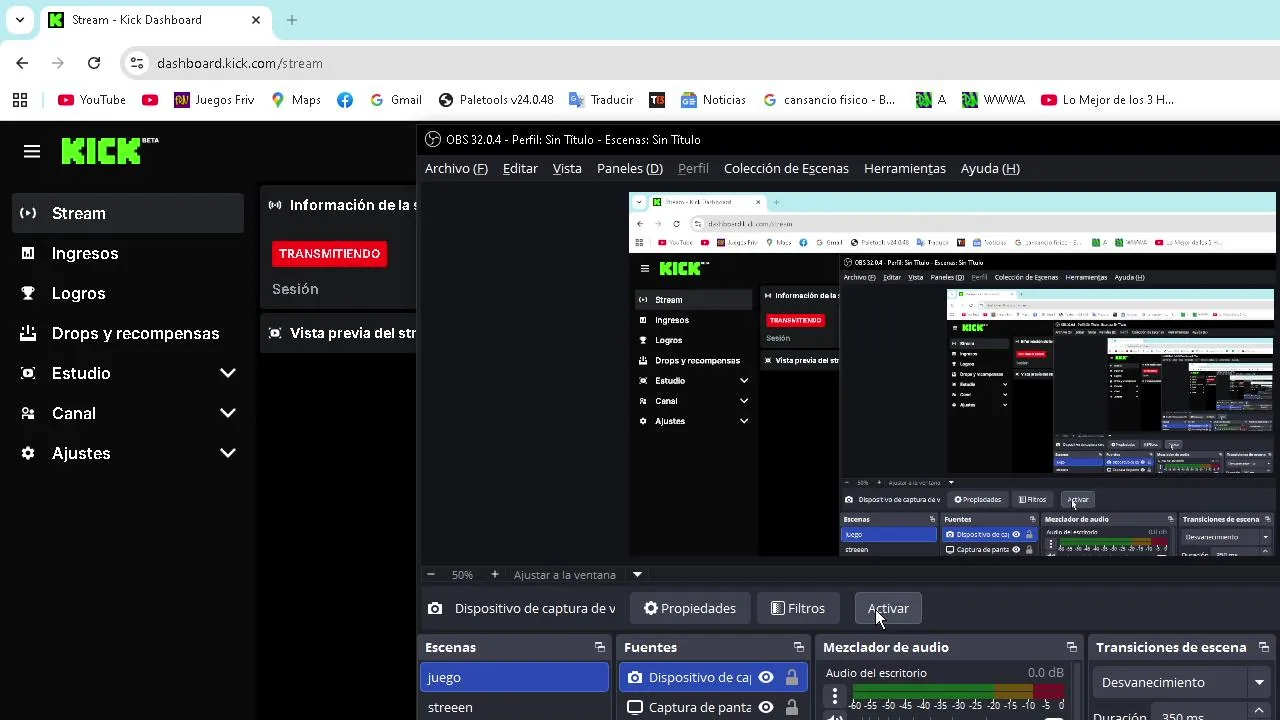Zoom in the OBS preview (plus)
The width and height of the screenshot is (1280, 720).
pos(494,574)
